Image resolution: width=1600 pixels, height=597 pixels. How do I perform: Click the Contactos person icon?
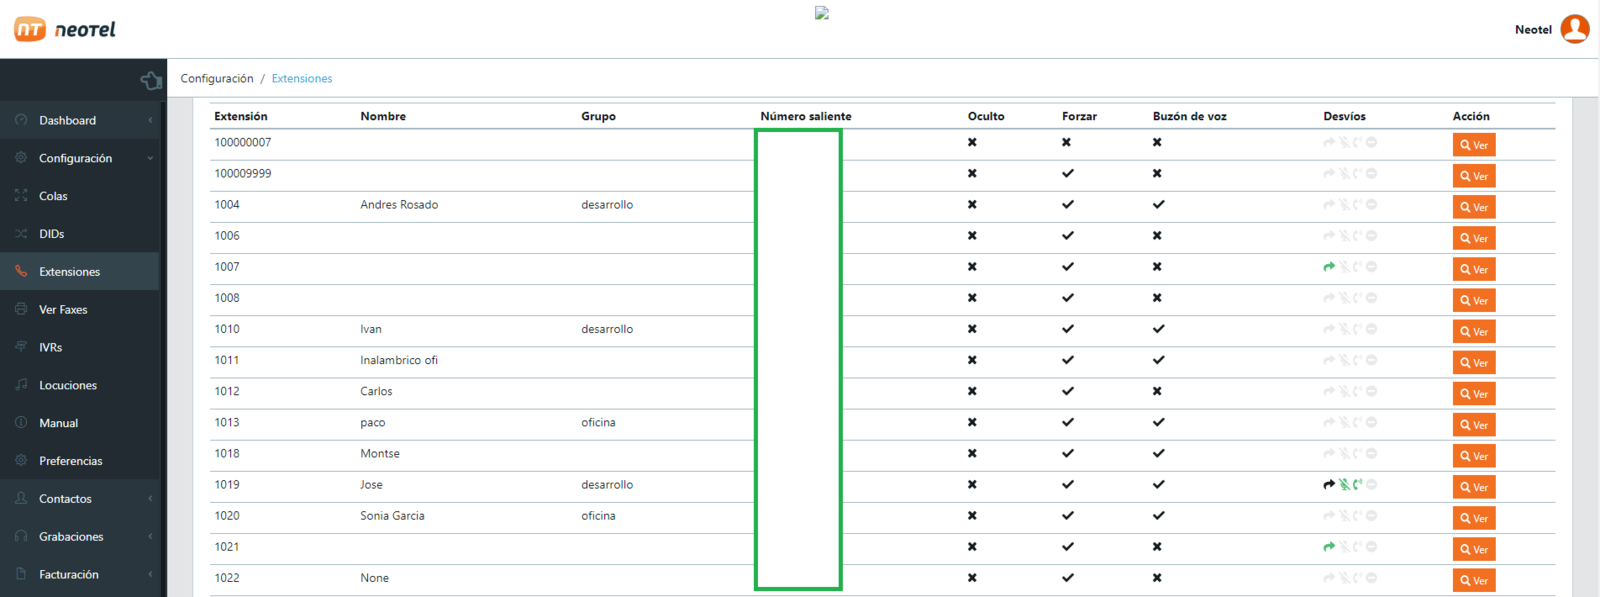pyautogui.click(x=21, y=499)
